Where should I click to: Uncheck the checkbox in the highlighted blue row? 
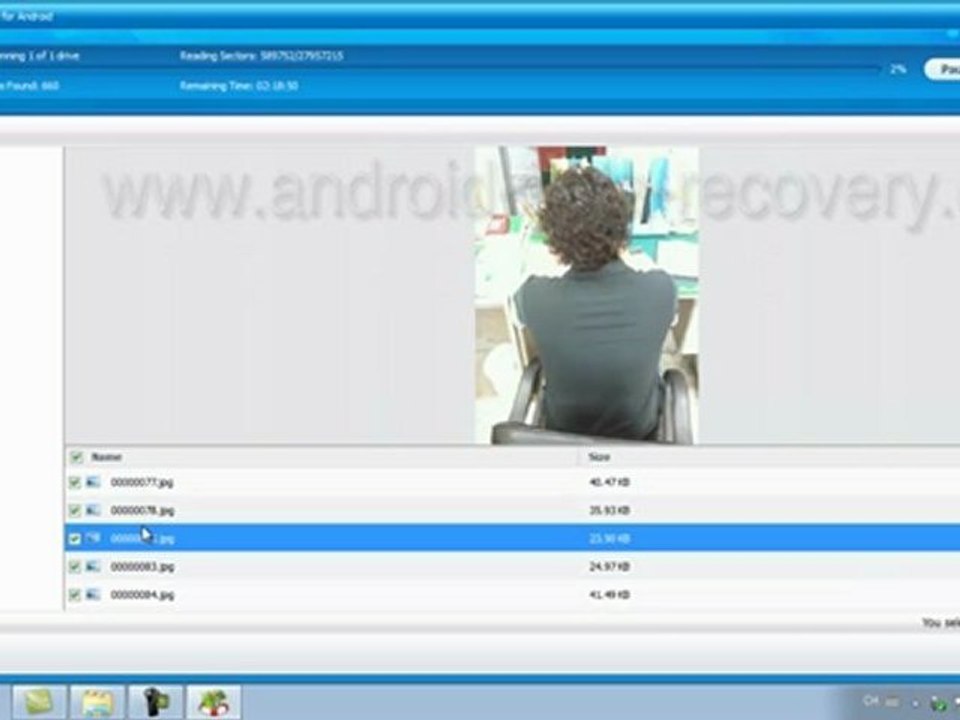75,539
